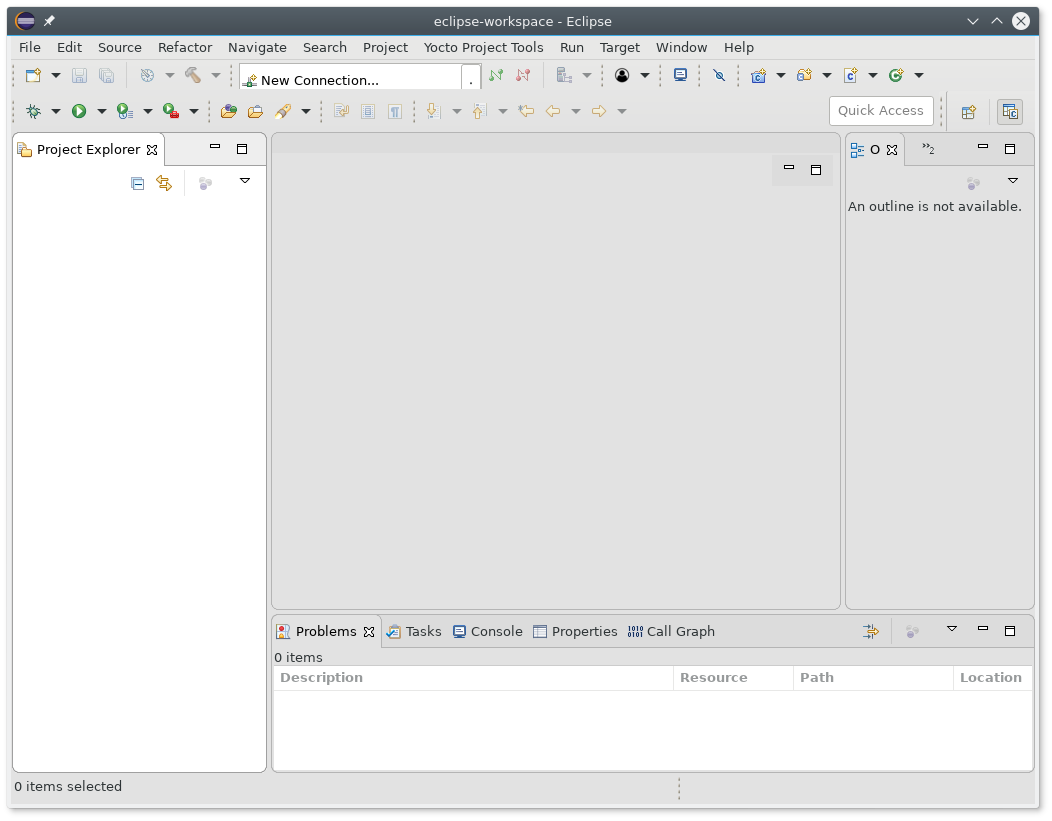
Task: Toggle the C/C++ perspective button
Action: [1010, 112]
